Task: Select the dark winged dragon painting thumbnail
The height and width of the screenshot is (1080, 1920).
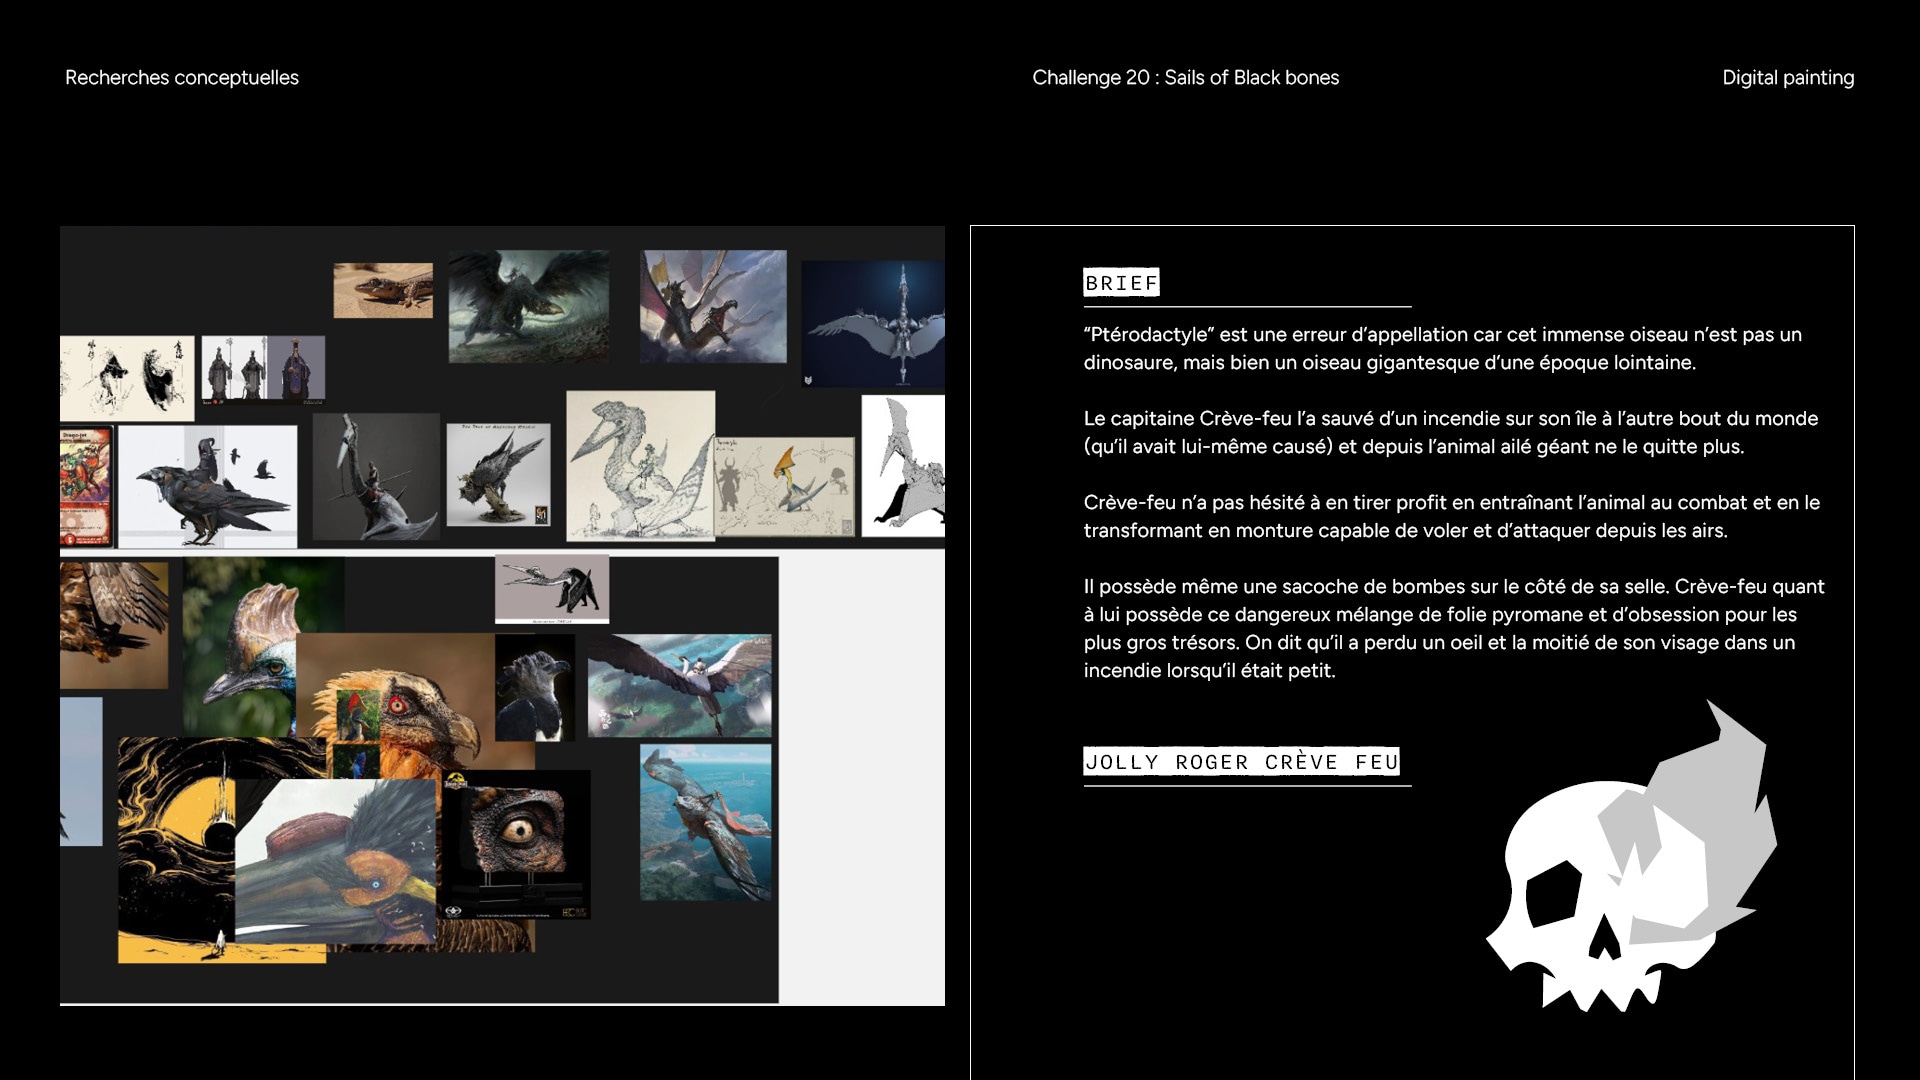Action: point(528,306)
